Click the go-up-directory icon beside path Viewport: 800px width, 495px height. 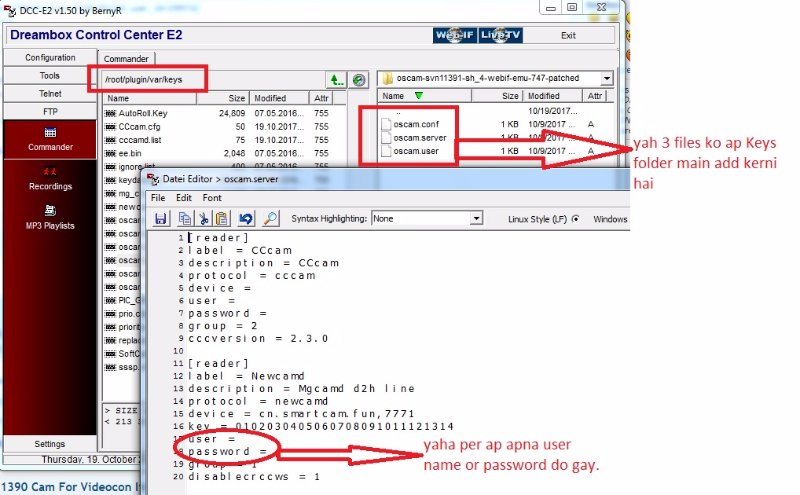[x=337, y=79]
